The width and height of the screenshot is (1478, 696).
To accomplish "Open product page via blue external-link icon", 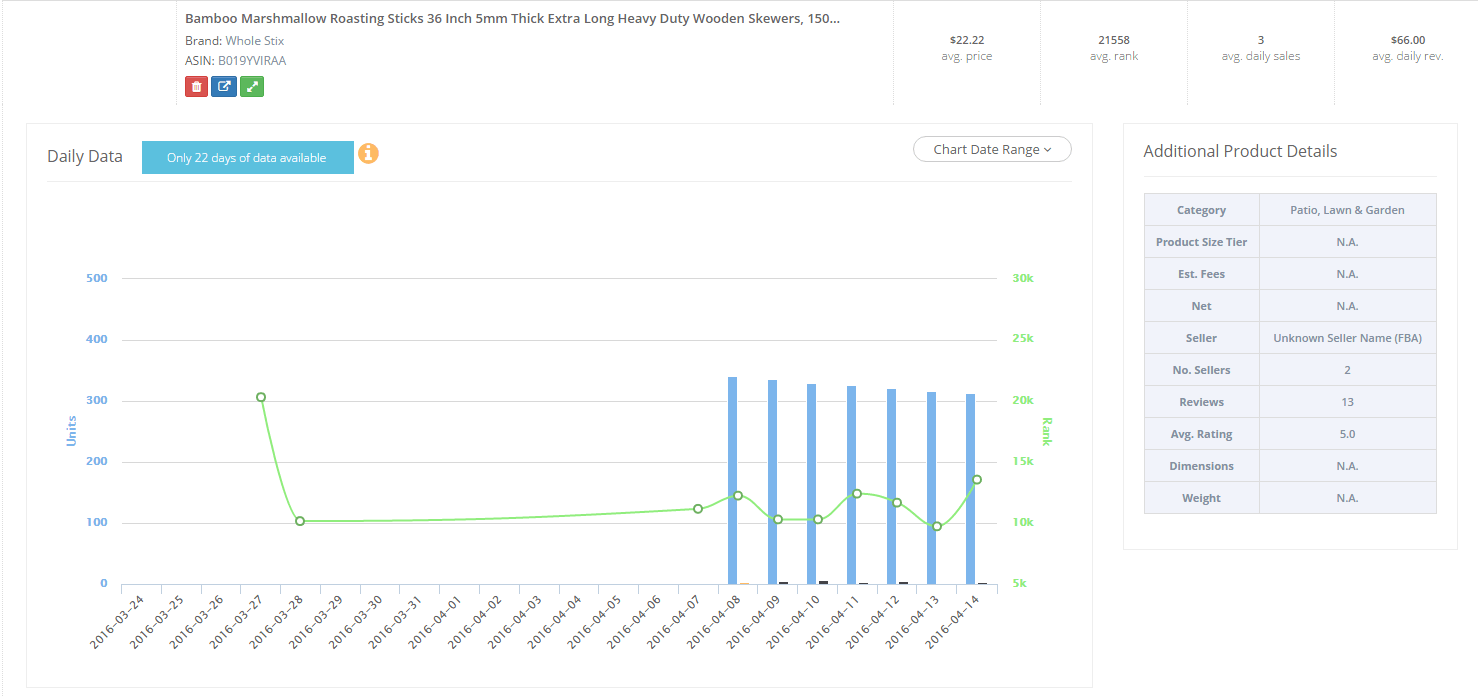I will (224, 87).
